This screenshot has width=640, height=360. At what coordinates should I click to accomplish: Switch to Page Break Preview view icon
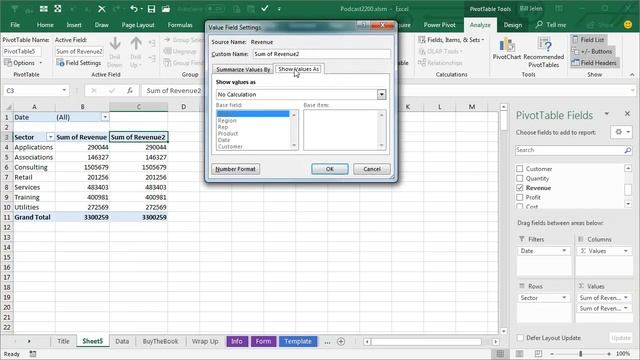[538, 353]
